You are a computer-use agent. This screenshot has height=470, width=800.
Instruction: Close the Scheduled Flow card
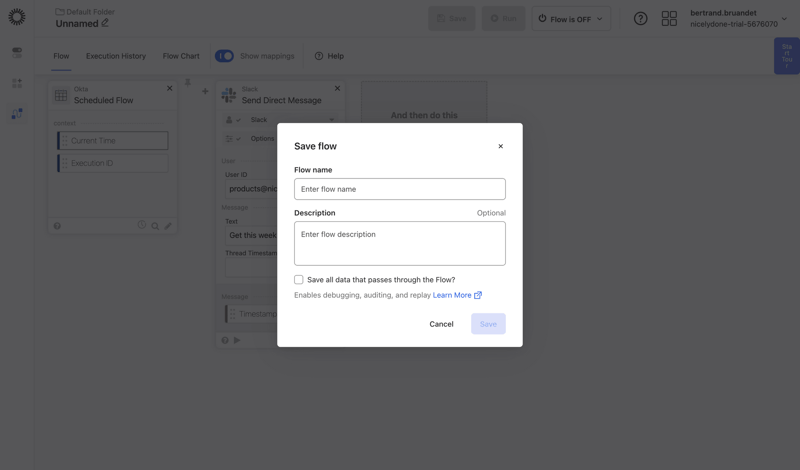click(x=169, y=88)
